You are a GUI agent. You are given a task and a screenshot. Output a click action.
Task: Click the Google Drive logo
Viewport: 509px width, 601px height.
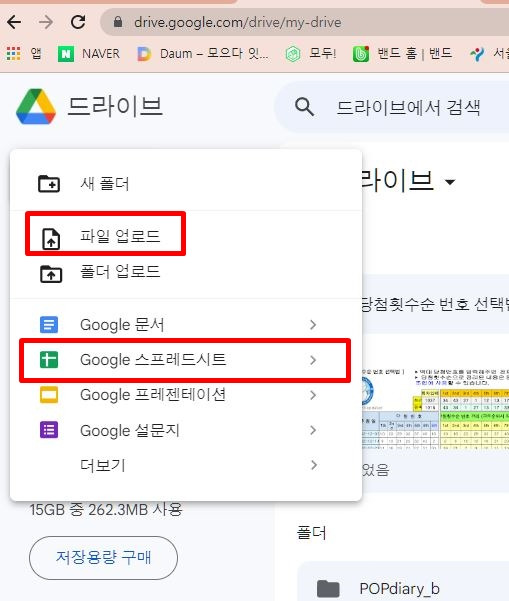tap(36, 107)
